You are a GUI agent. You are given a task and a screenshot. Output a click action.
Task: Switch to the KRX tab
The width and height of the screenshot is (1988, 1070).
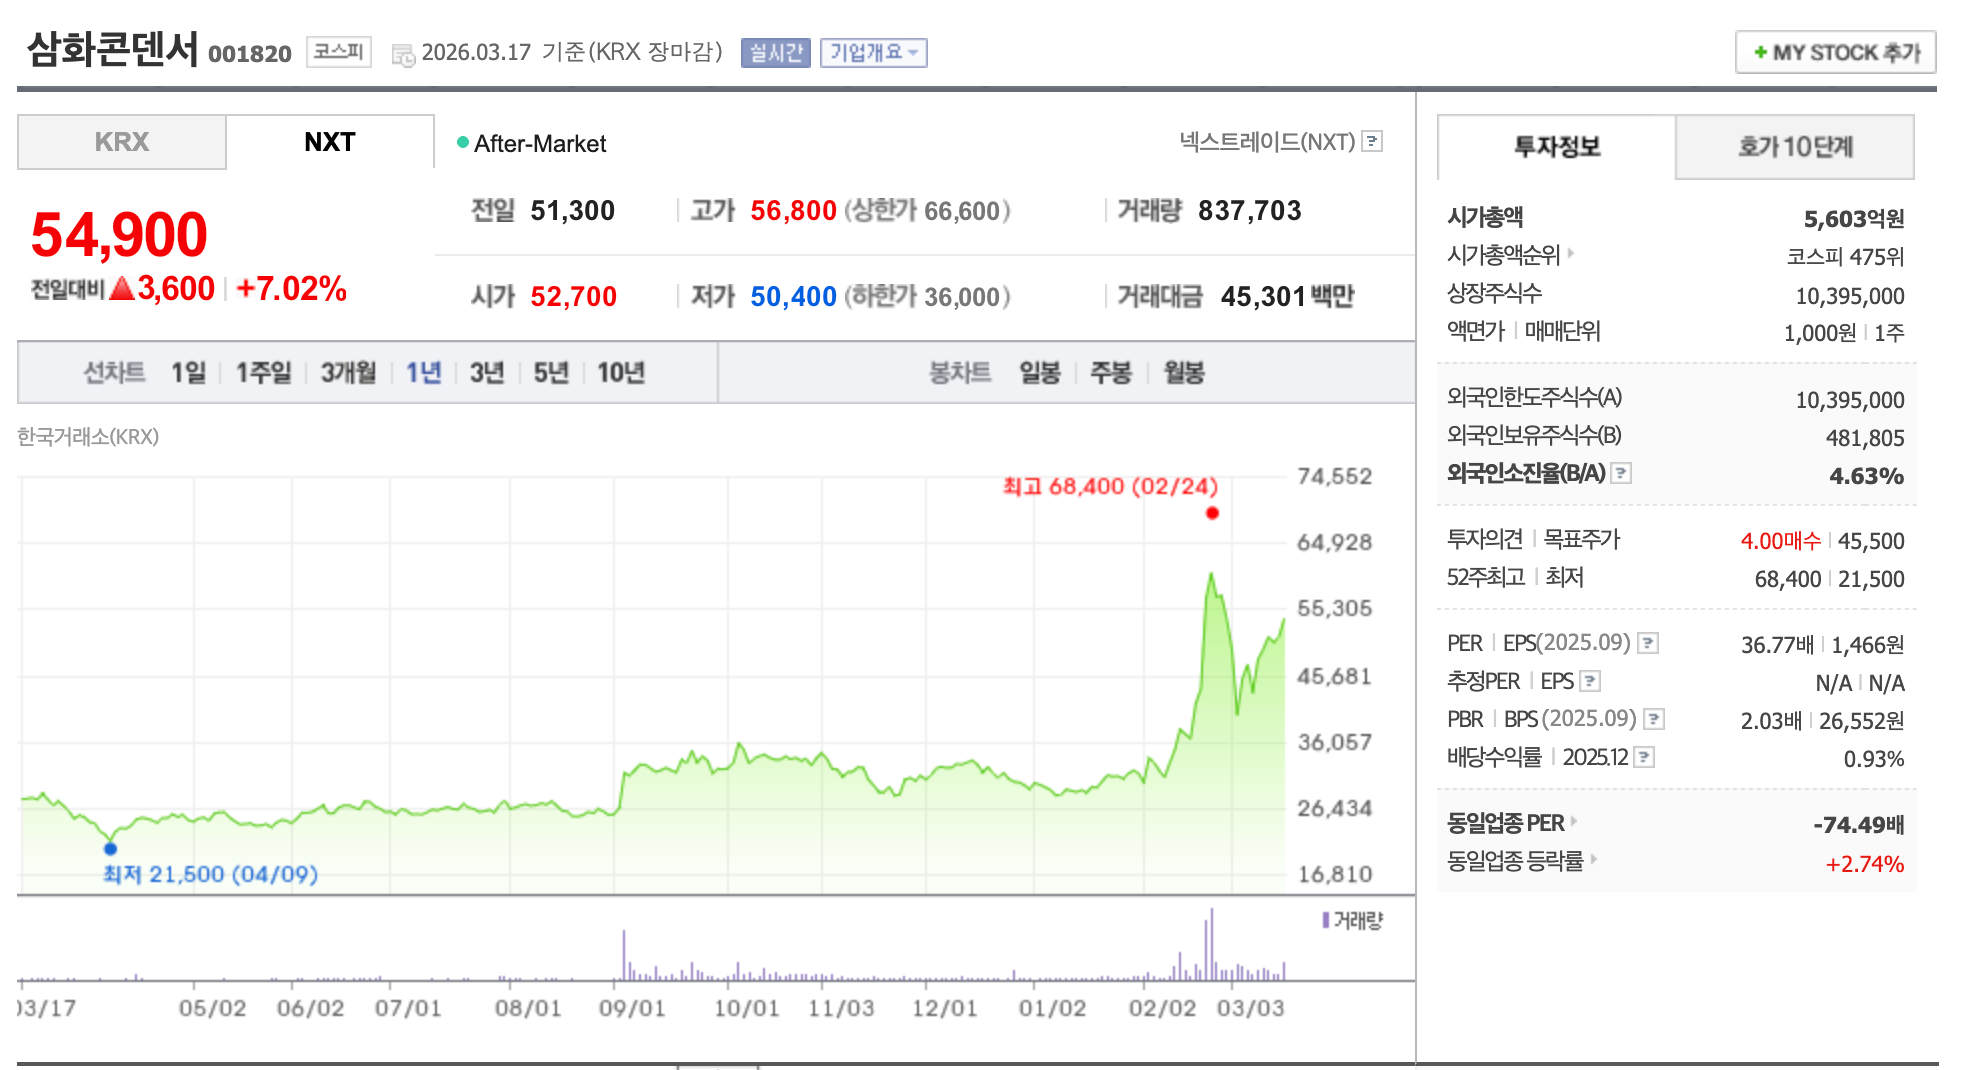[122, 142]
